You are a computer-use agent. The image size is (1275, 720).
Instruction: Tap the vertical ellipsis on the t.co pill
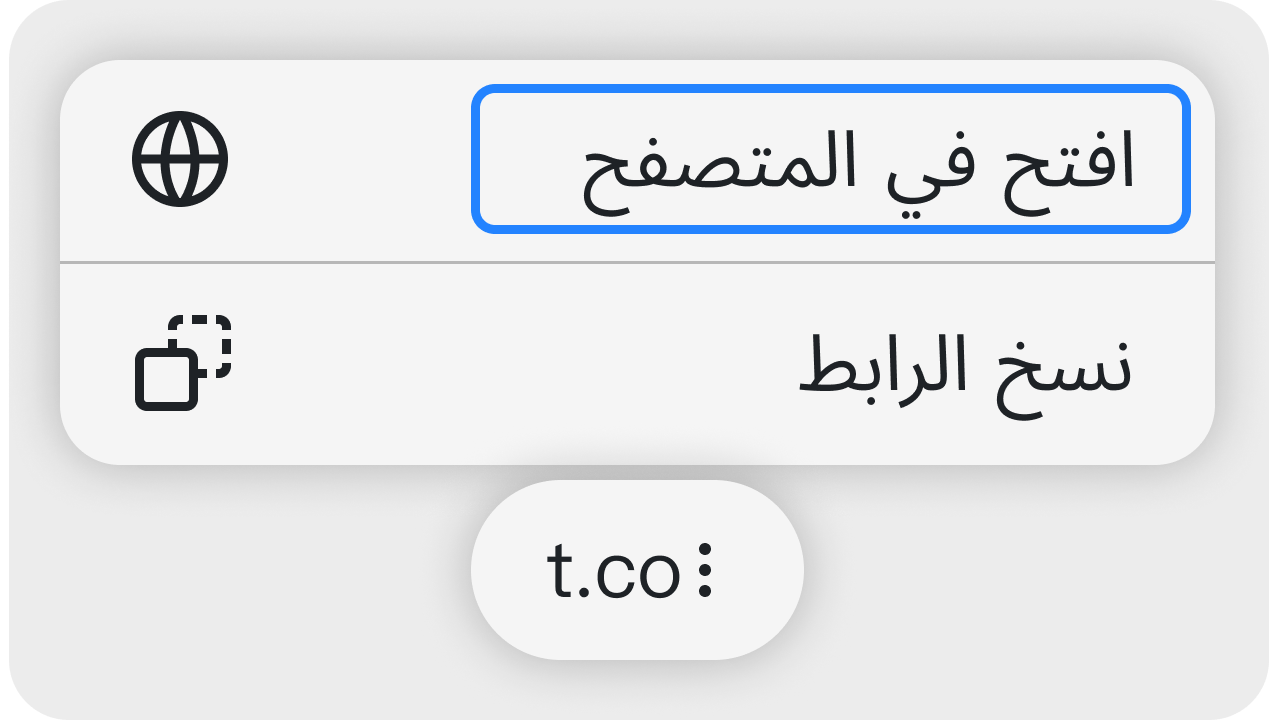click(x=705, y=571)
